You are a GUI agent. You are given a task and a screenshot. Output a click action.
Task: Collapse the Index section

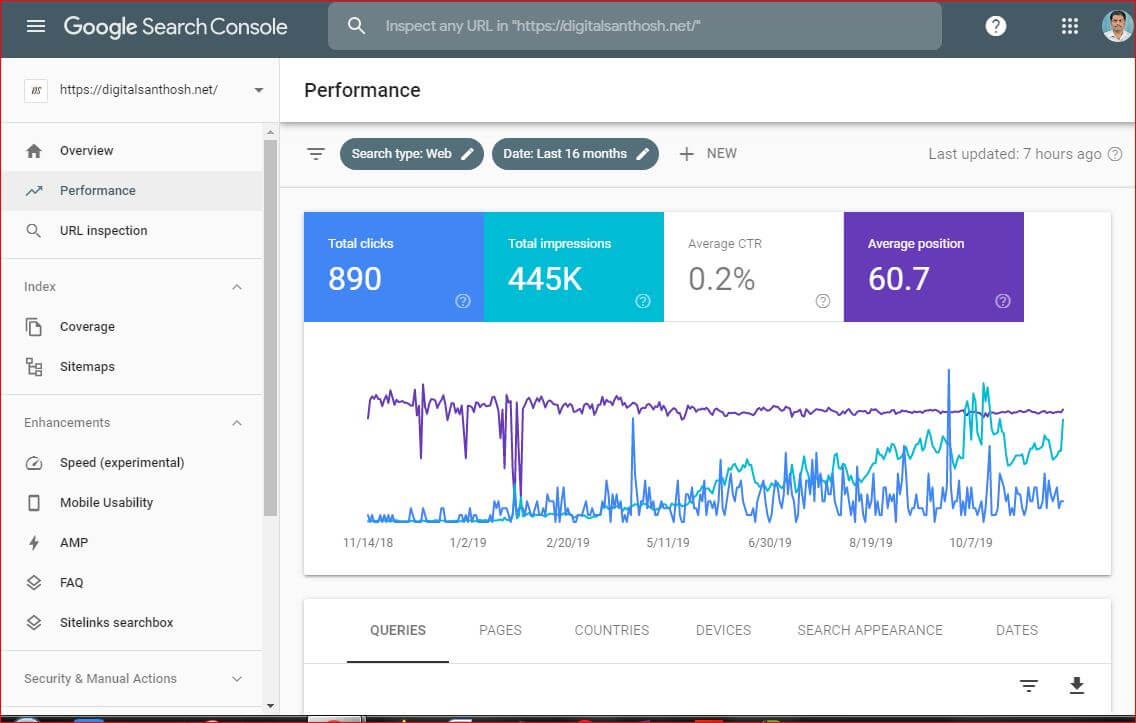point(237,287)
